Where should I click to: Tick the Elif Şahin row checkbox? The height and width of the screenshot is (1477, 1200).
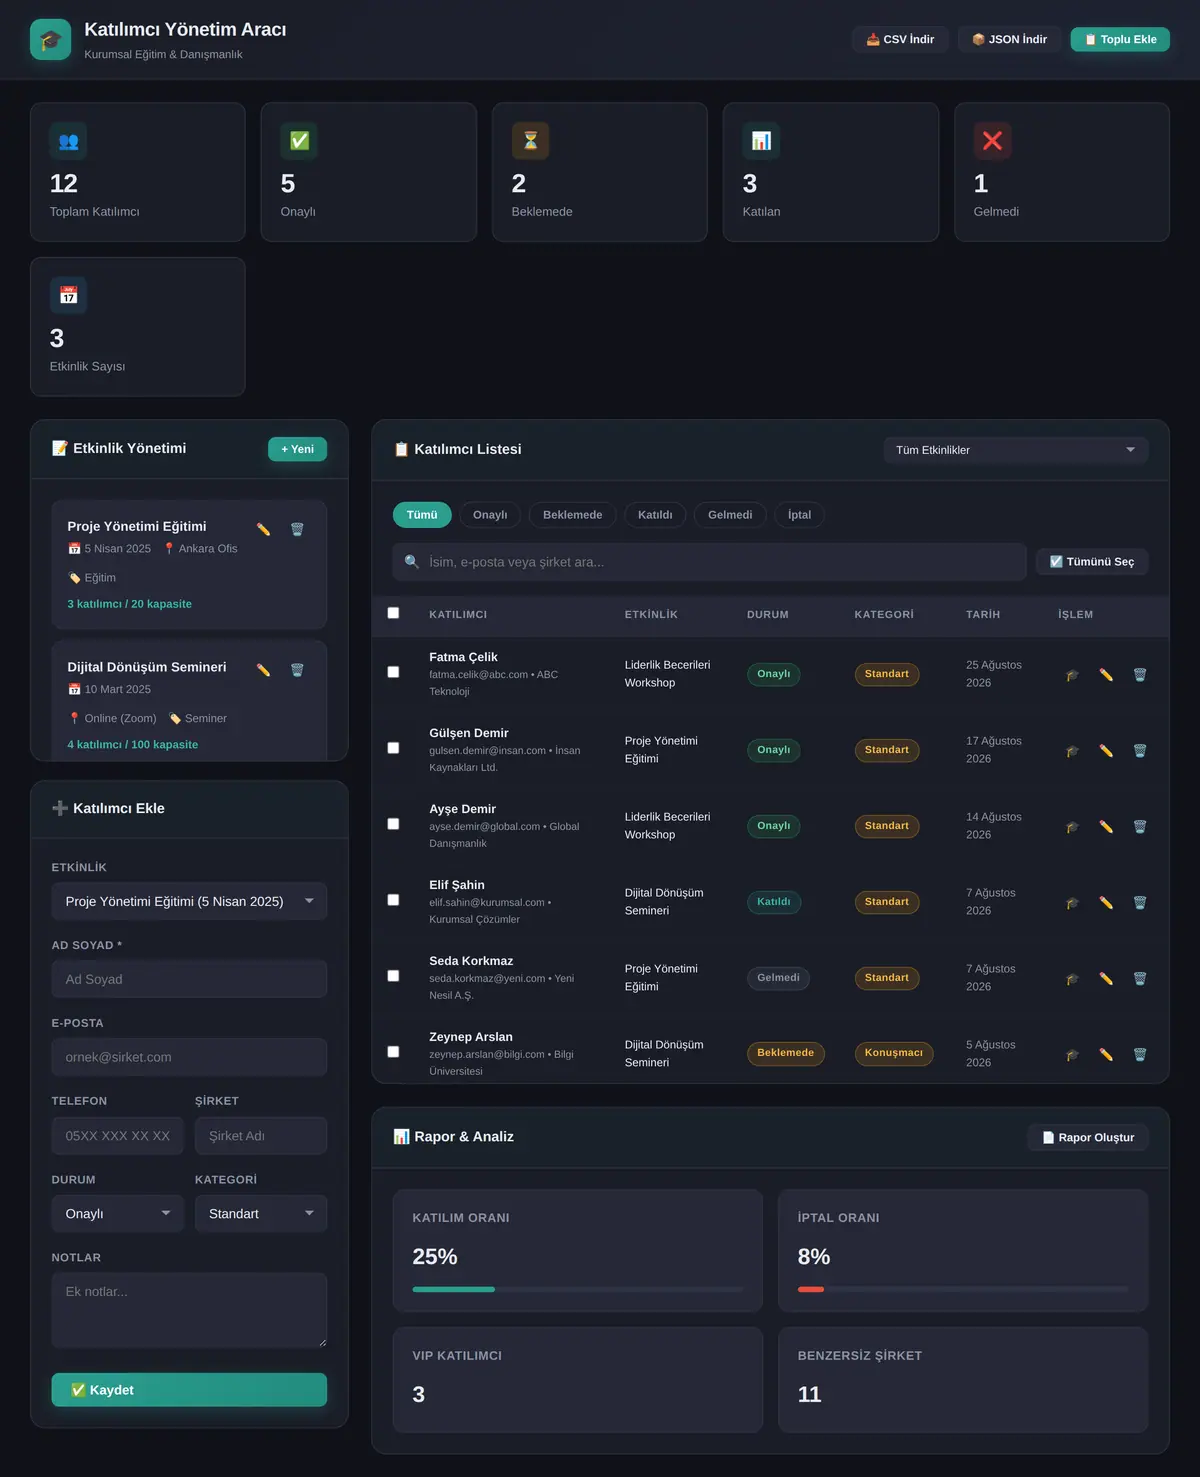point(393,900)
